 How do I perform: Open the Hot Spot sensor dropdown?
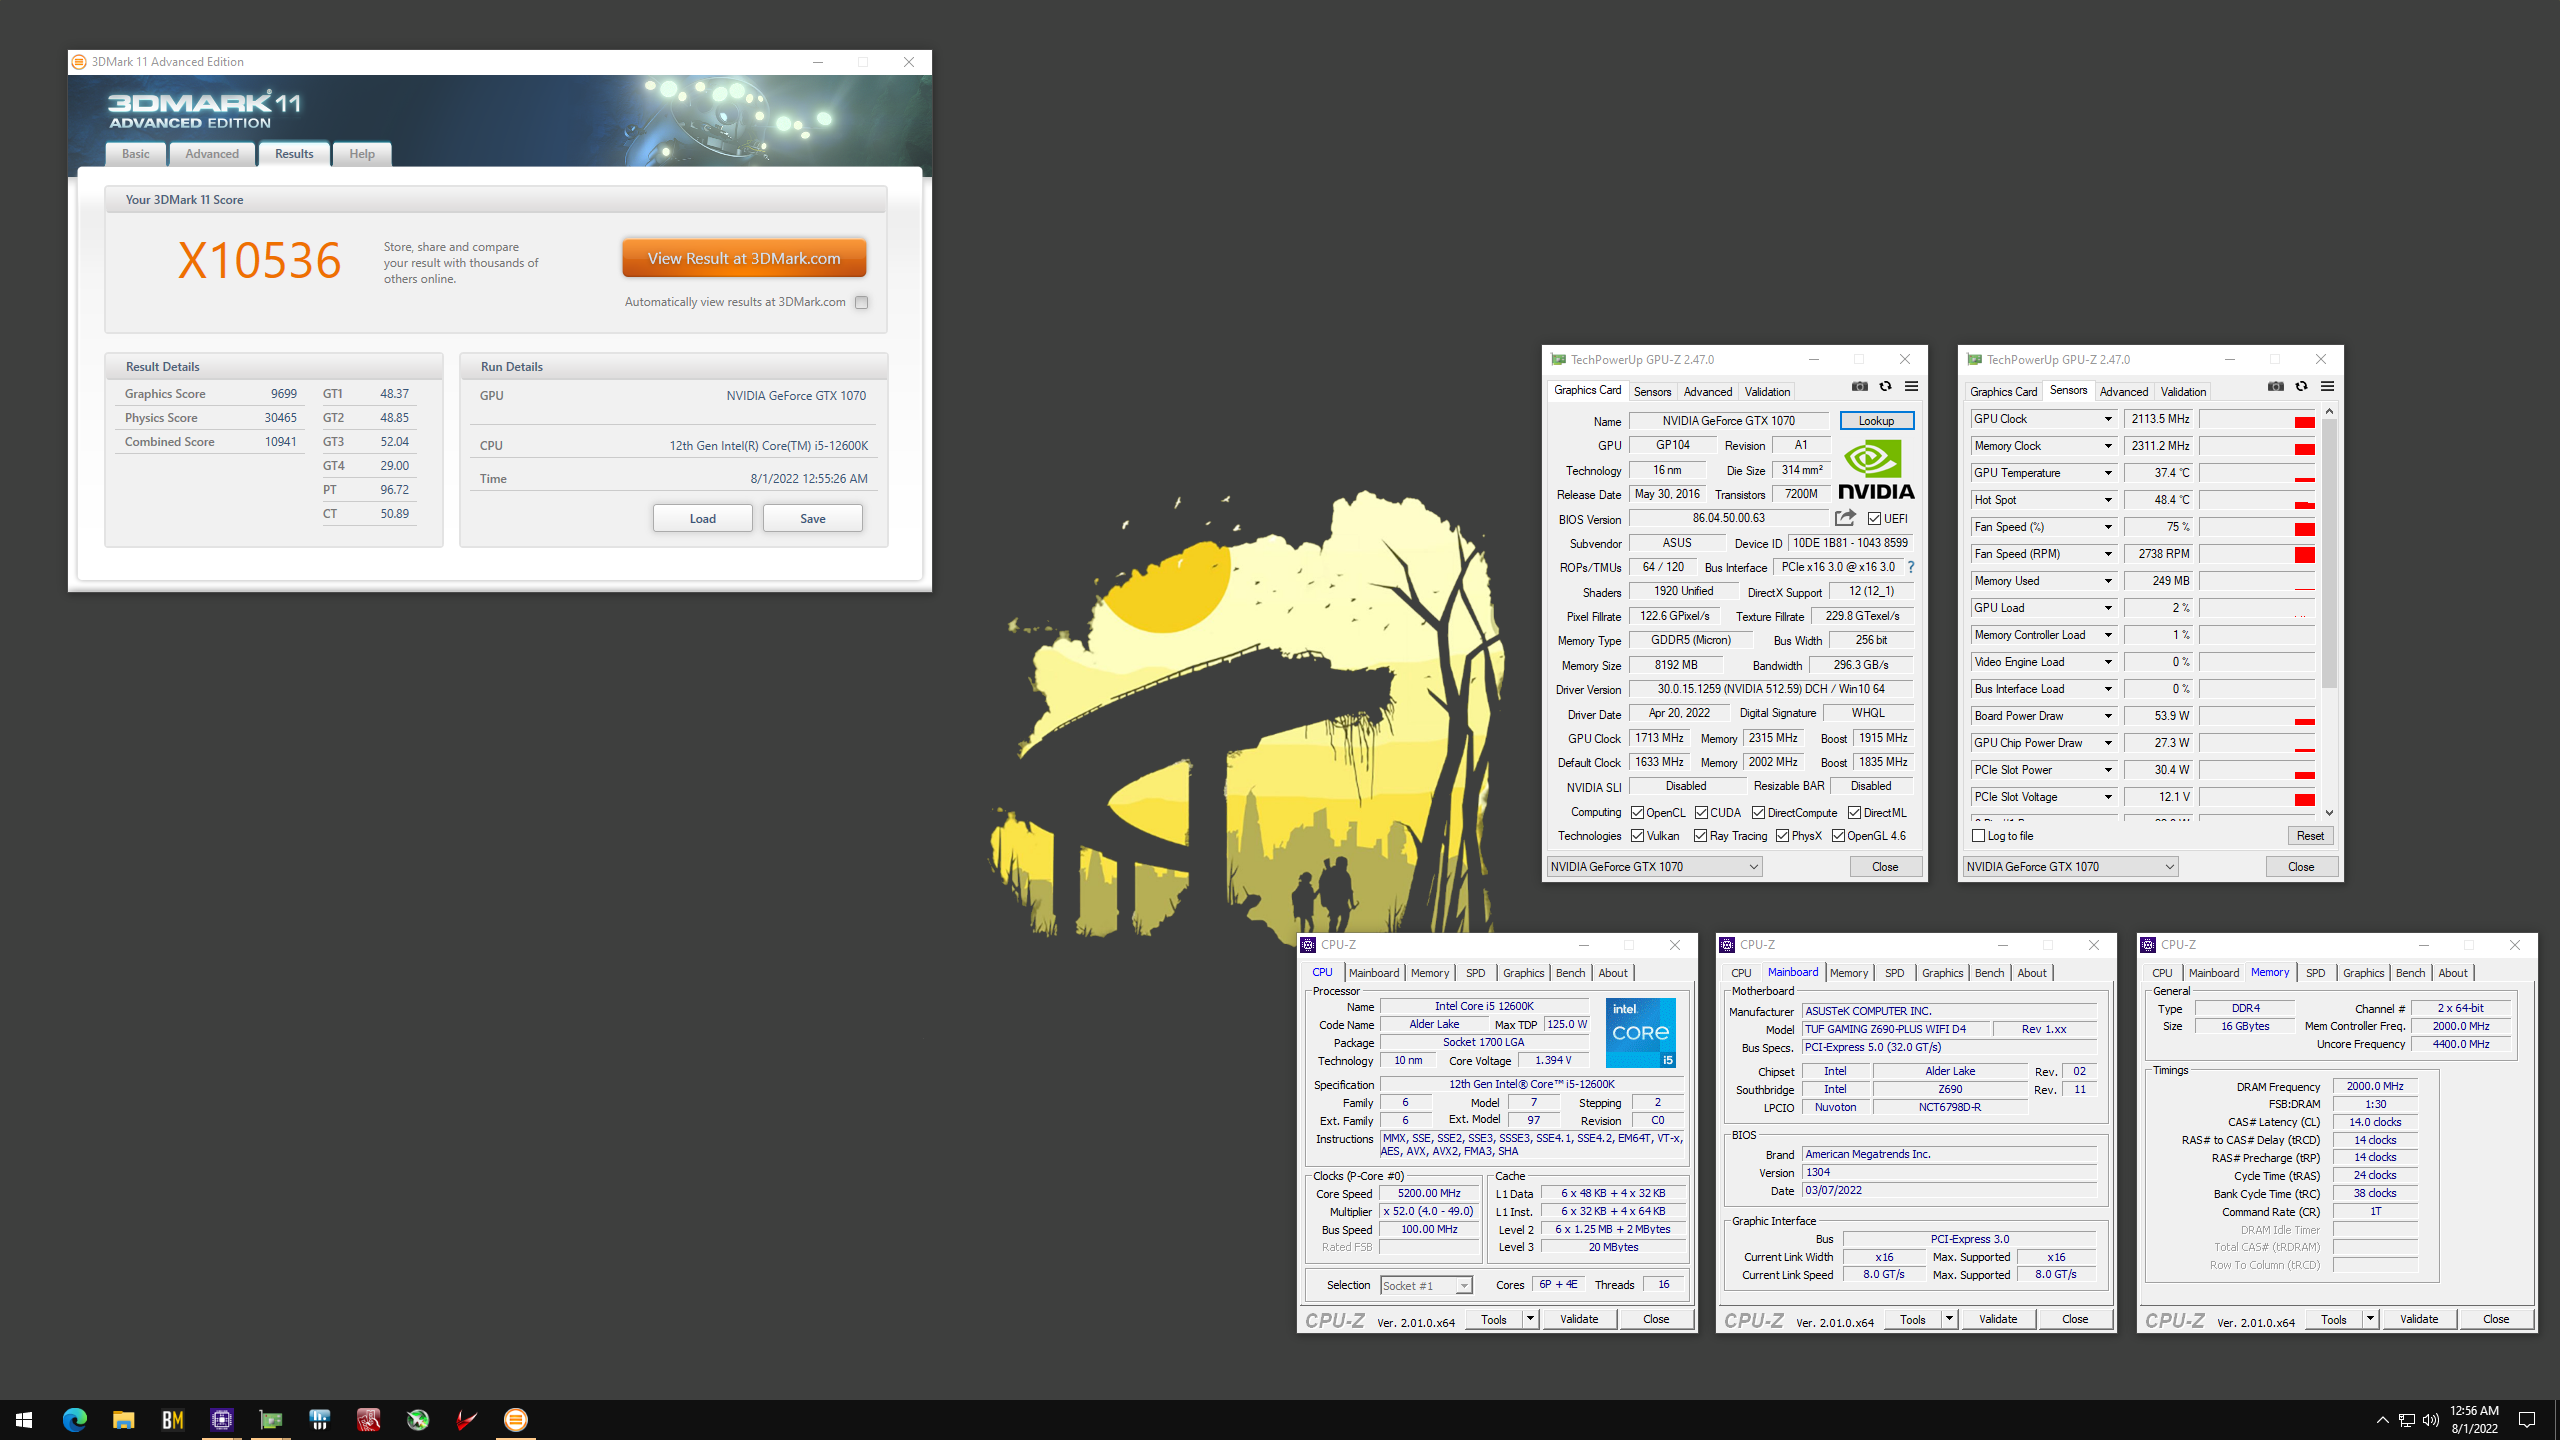(x=2107, y=500)
